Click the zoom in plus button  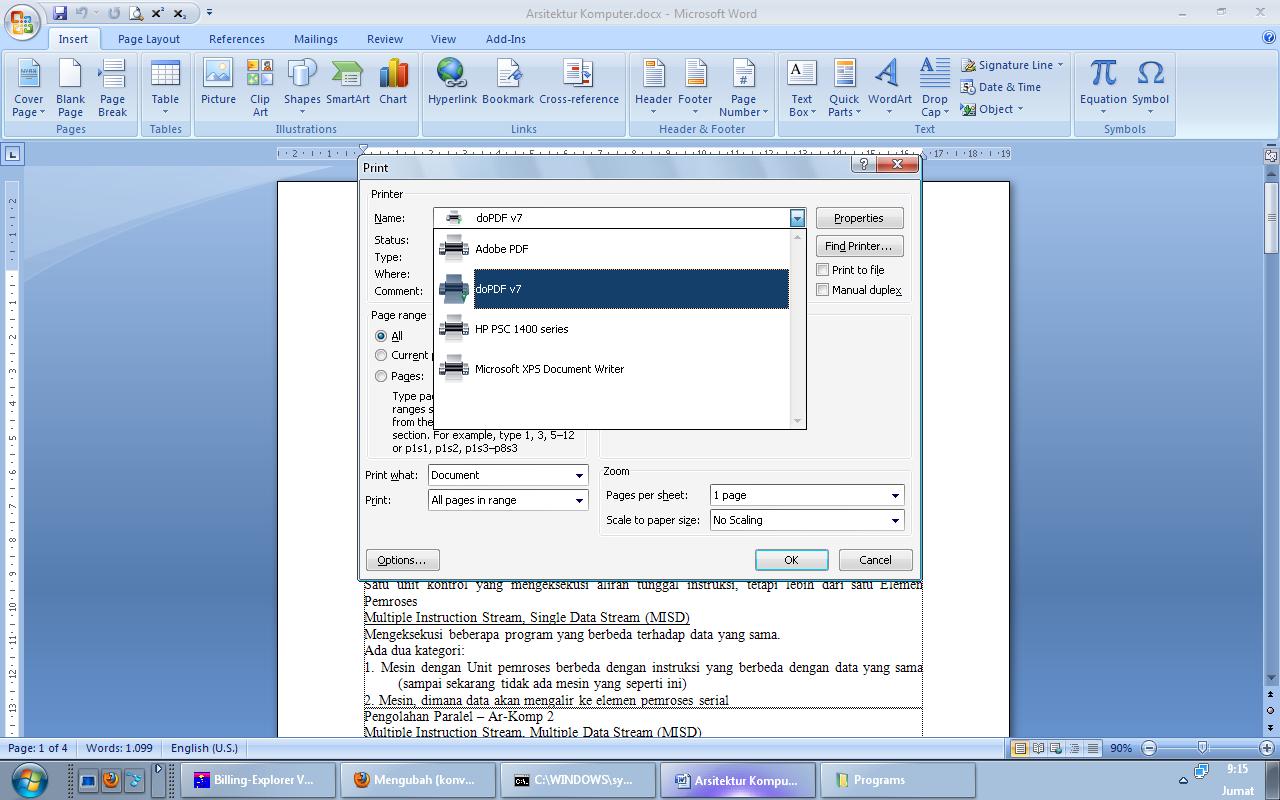click(1267, 748)
